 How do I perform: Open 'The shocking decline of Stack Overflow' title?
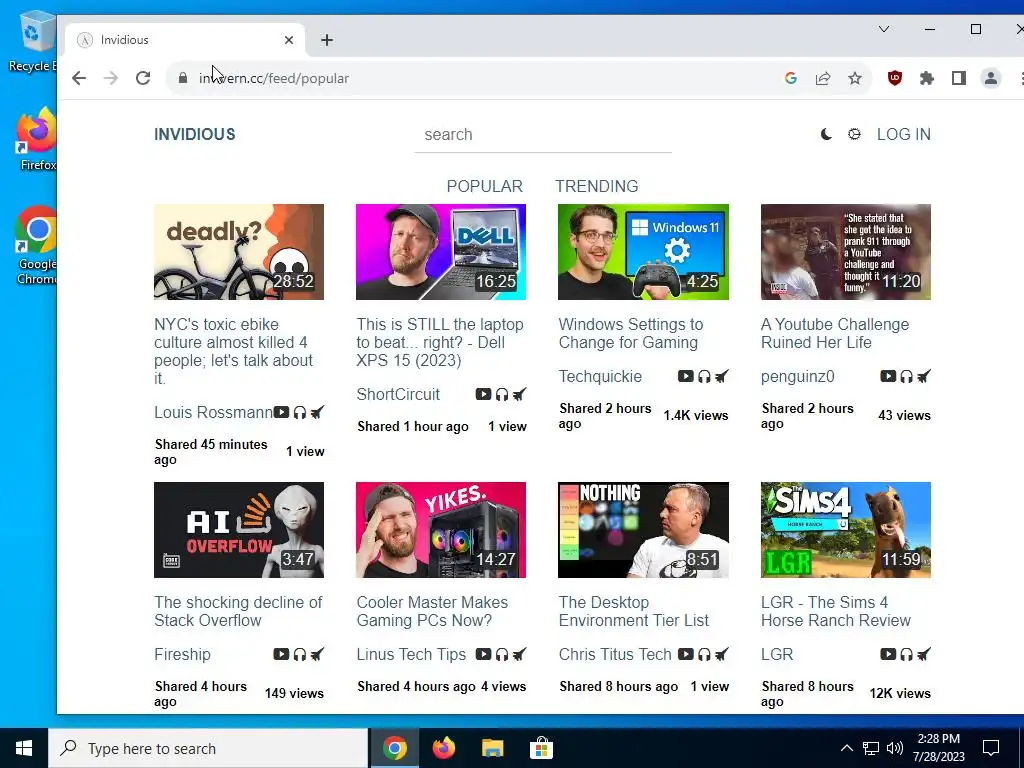238,611
